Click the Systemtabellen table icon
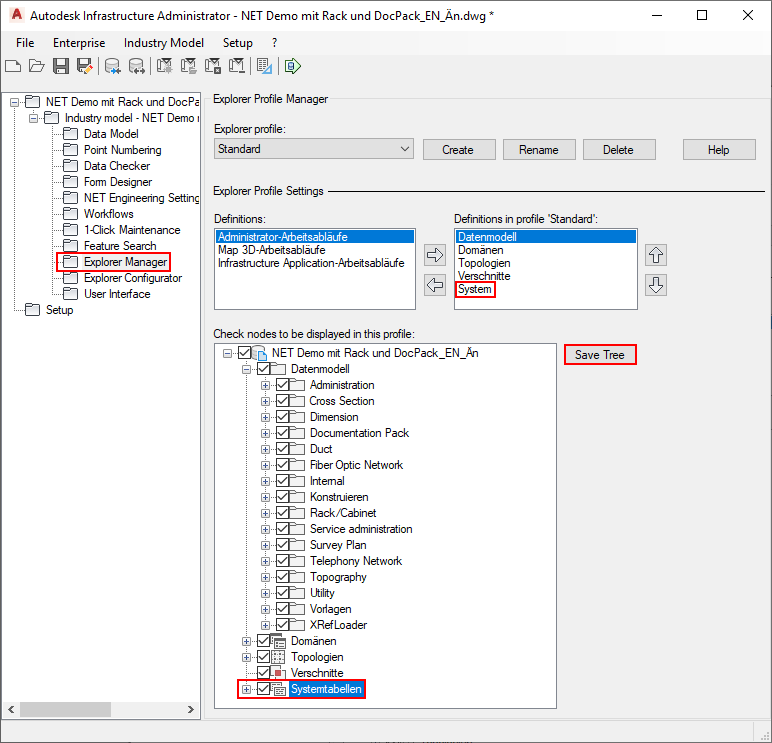Viewport: 772px width, 743px height. coord(279,689)
